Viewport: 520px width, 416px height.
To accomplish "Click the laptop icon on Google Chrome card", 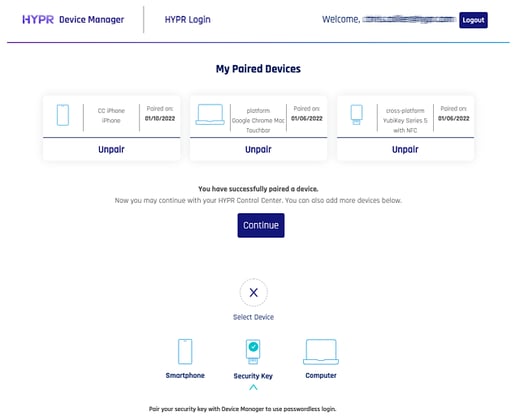I will pyautogui.click(x=210, y=114).
